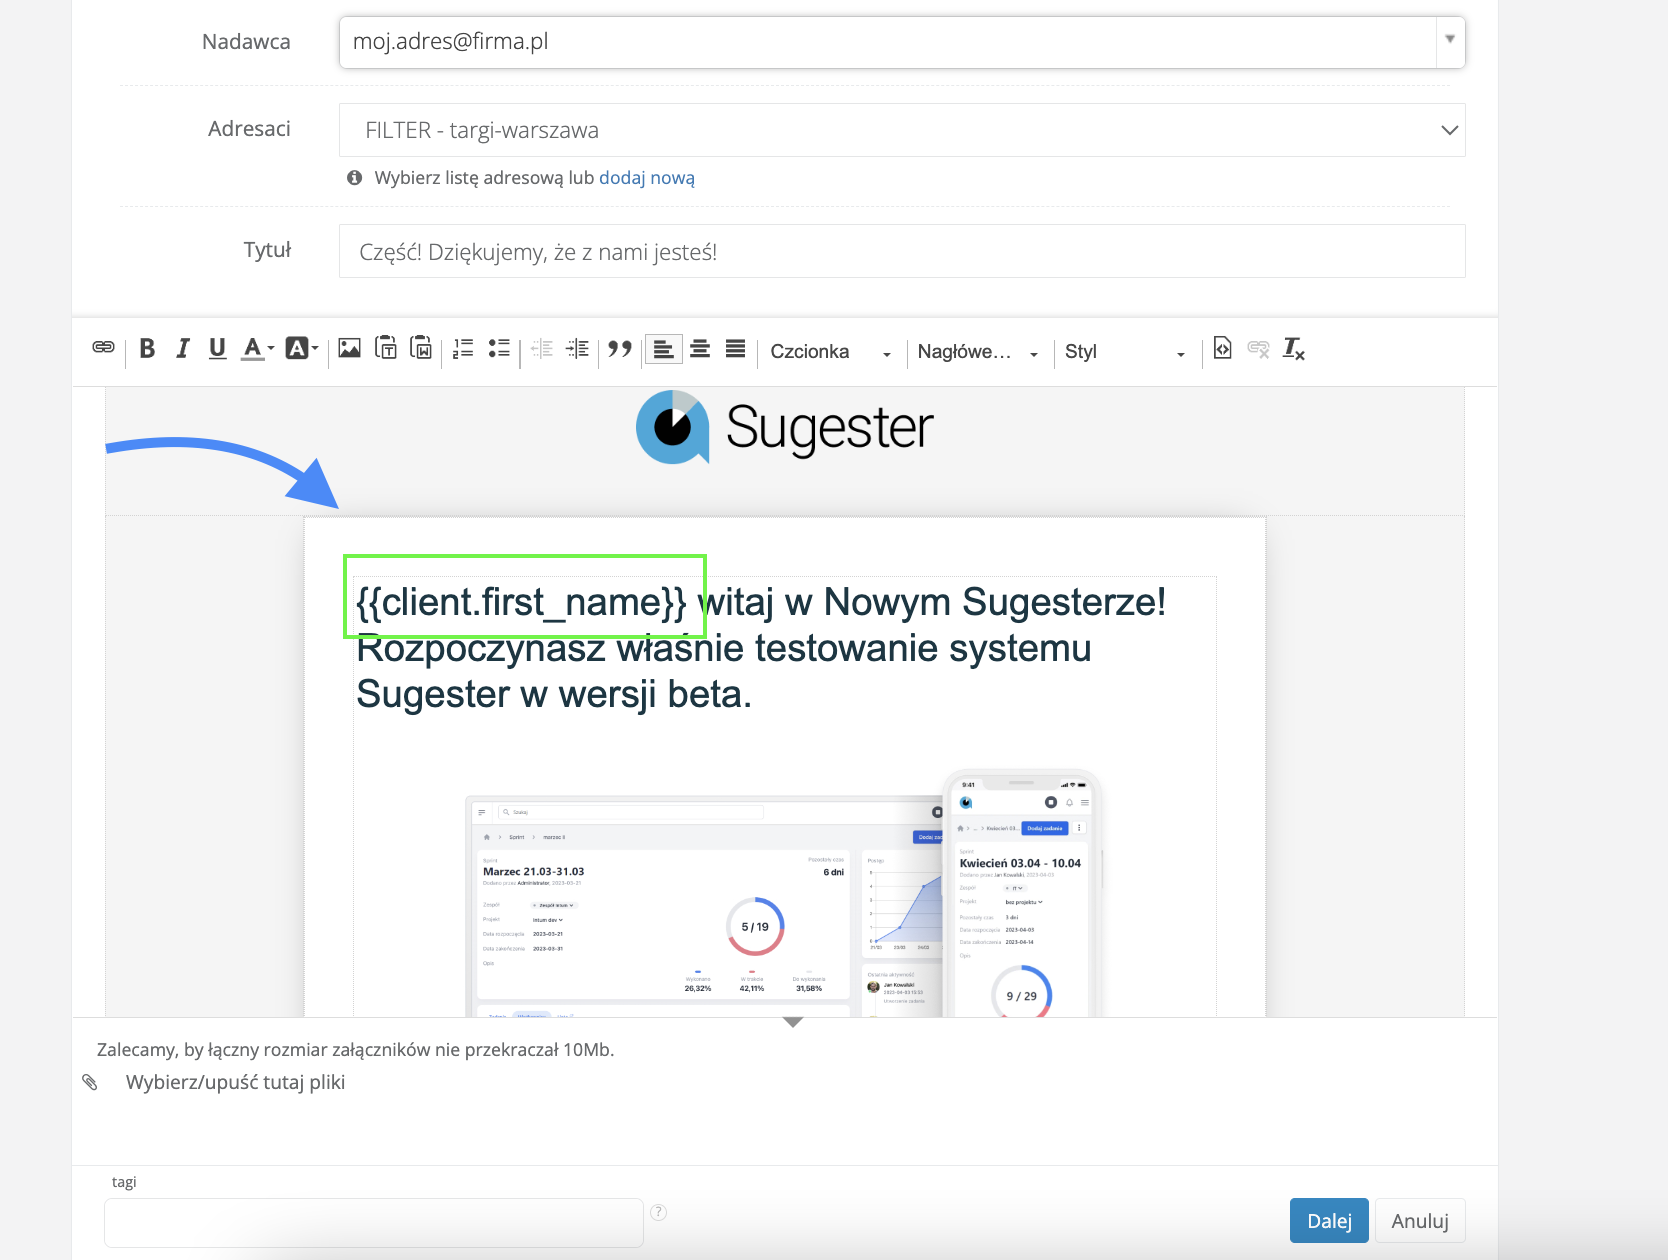
Task: Expand the Adresaci recipient list dropdown
Action: coord(902,130)
